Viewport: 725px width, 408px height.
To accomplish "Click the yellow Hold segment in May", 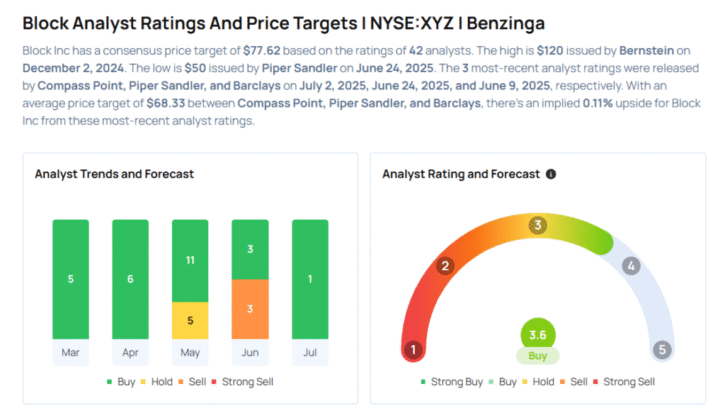I will [x=191, y=320].
